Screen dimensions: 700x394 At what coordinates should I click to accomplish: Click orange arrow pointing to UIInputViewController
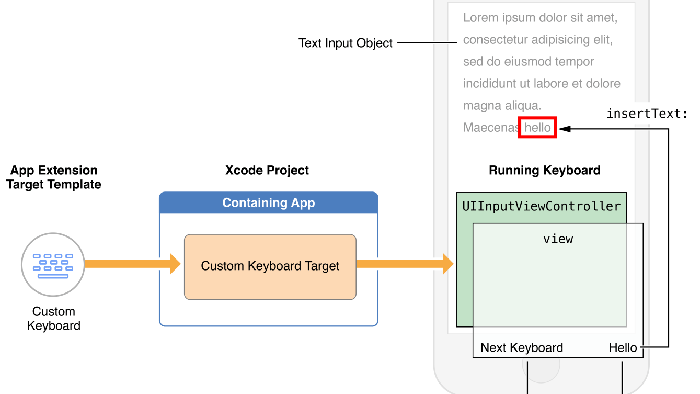405,264
